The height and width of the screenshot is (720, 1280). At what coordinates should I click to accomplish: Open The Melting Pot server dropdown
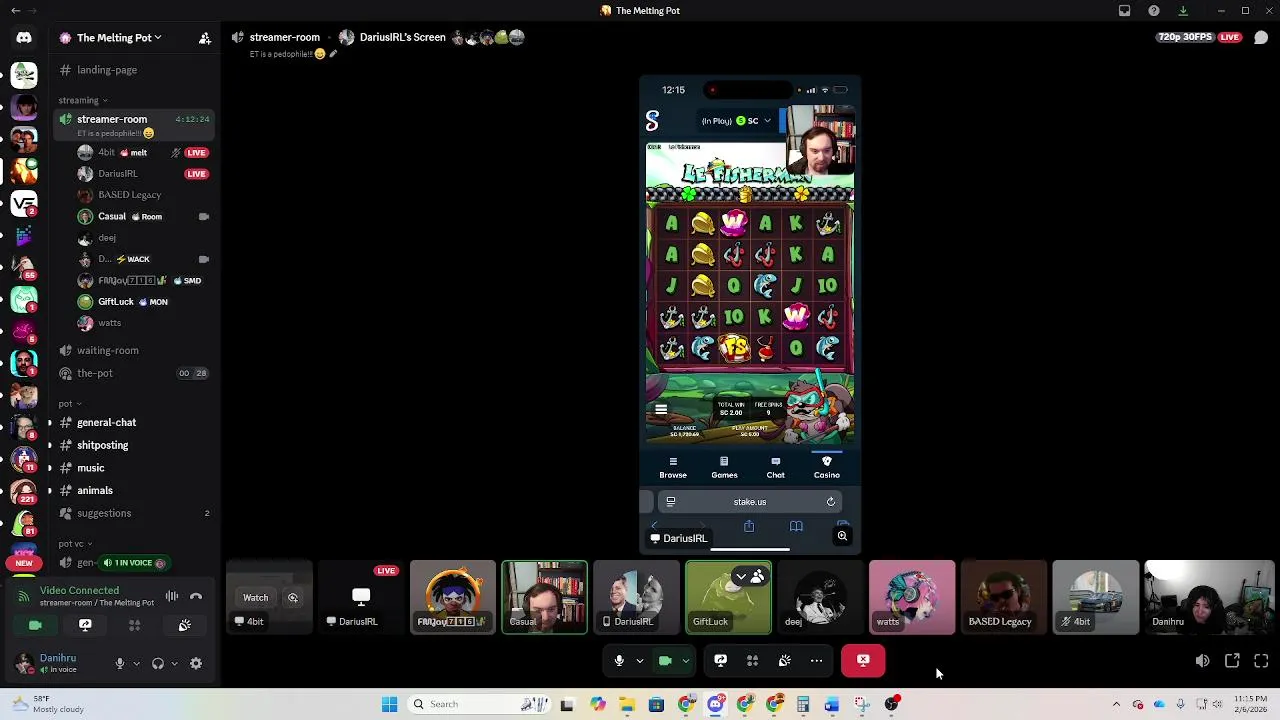[118, 38]
